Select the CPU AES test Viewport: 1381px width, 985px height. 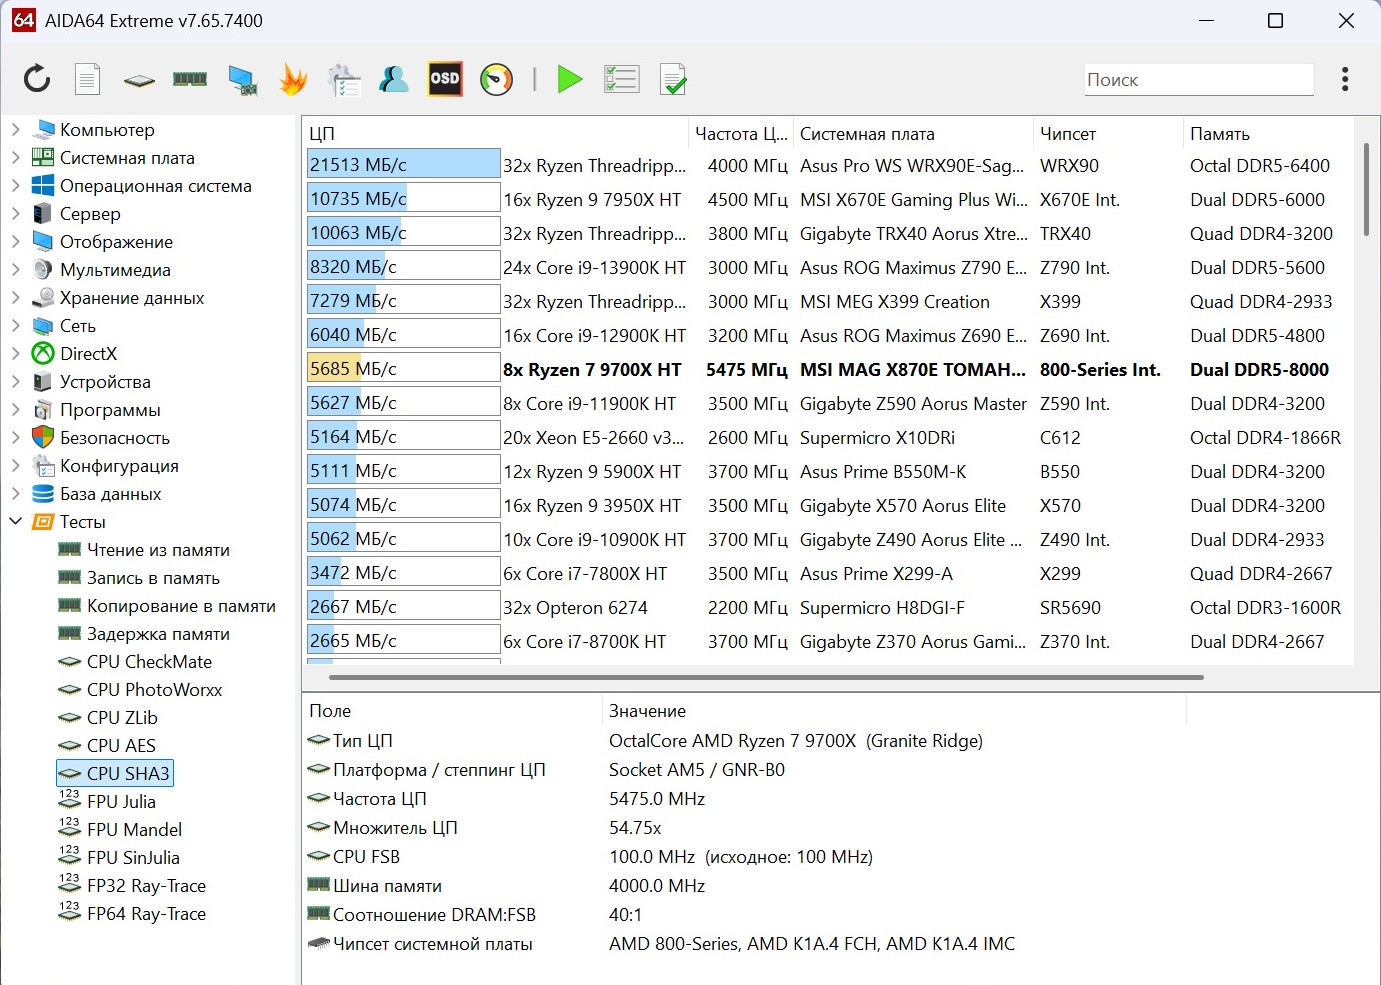click(x=121, y=746)
